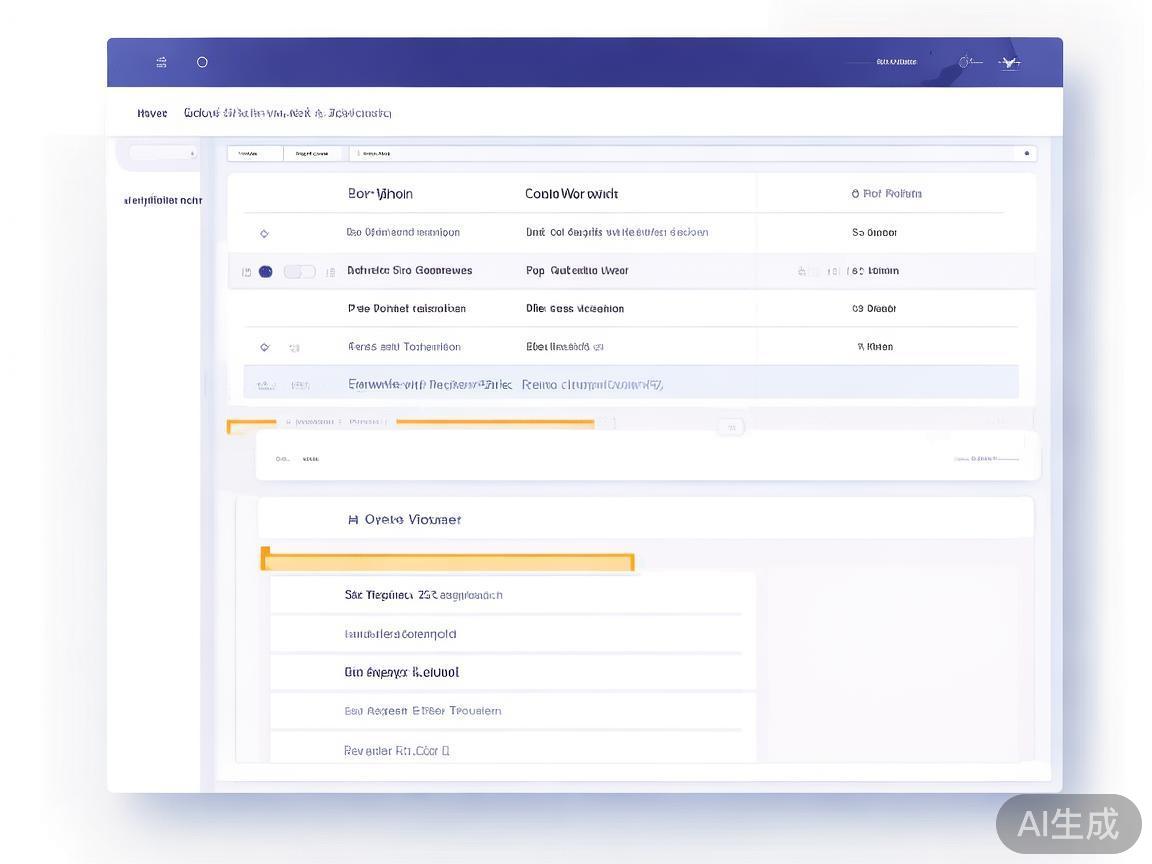Select the dark blue radio dot in the second row
Viewport: 1152px width, 864px height.
266,272
